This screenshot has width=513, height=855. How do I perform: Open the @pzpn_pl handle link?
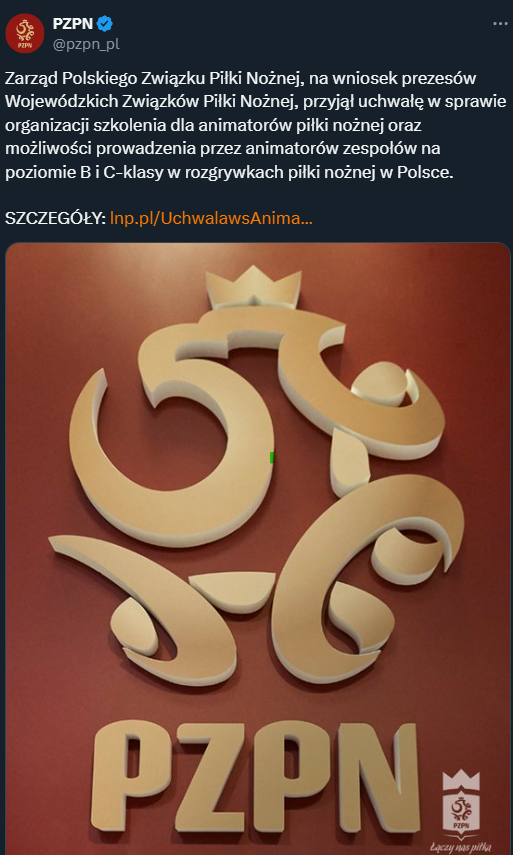point(86,44)
